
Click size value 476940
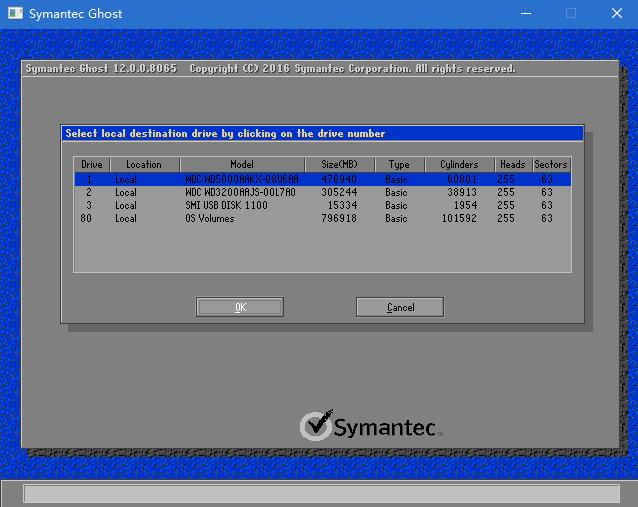click(339, 179)
